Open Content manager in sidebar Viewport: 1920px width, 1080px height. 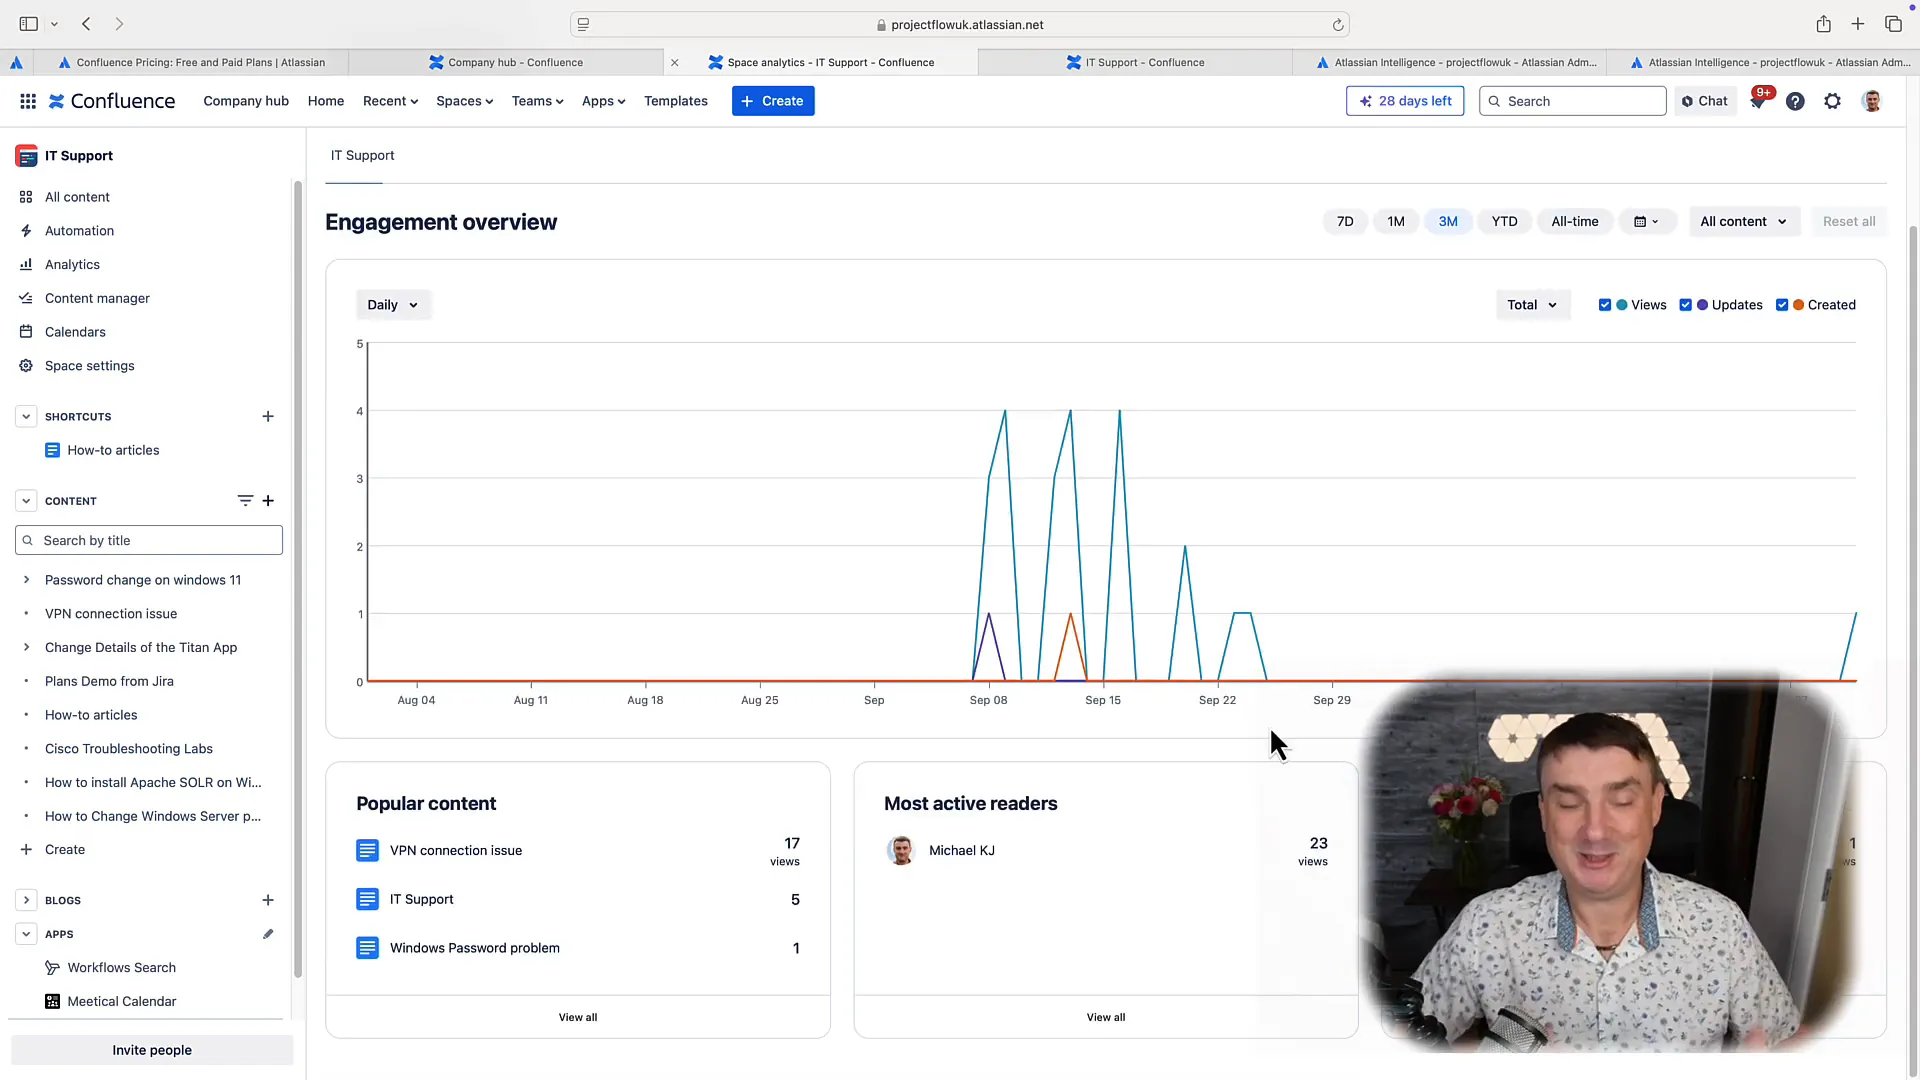coord(97,299)
